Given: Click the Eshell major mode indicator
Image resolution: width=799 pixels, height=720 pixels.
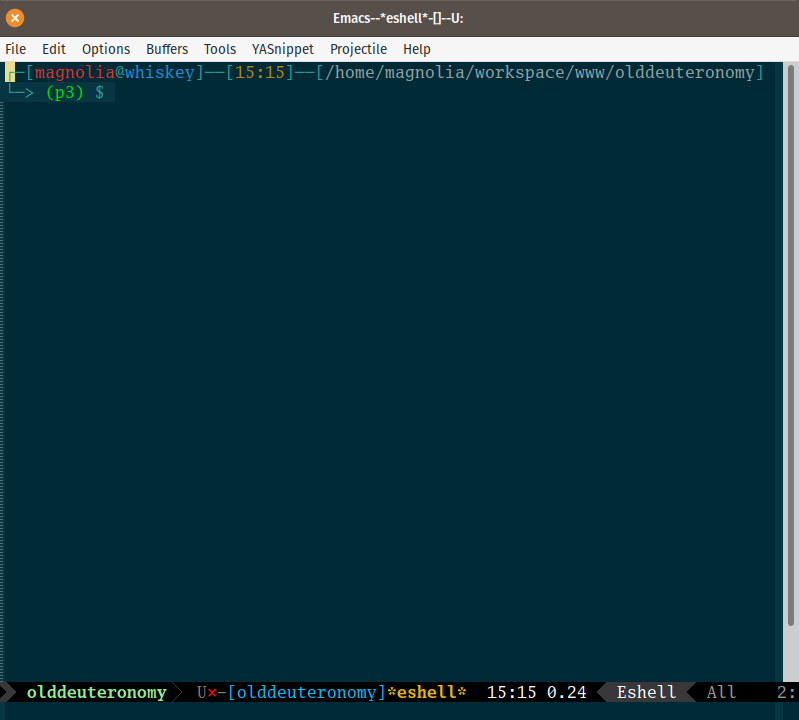Looking at the screenshot, I should [646, 692].
